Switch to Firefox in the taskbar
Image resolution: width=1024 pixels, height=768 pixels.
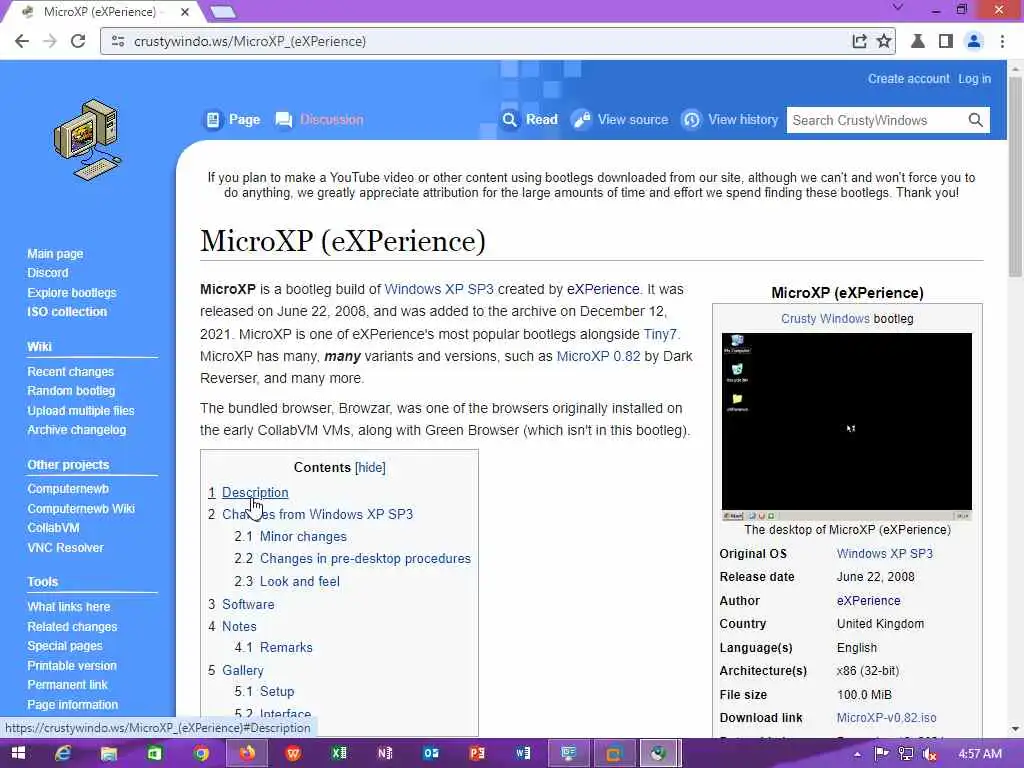click(x=247, y=754)
